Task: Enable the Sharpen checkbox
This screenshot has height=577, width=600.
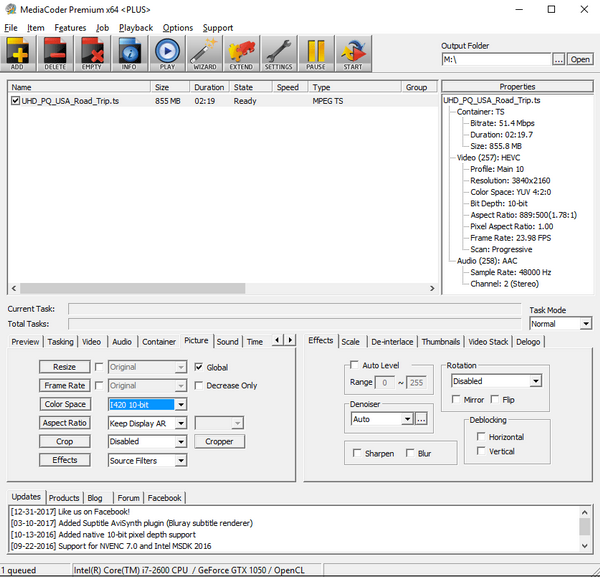Action: 359,453
